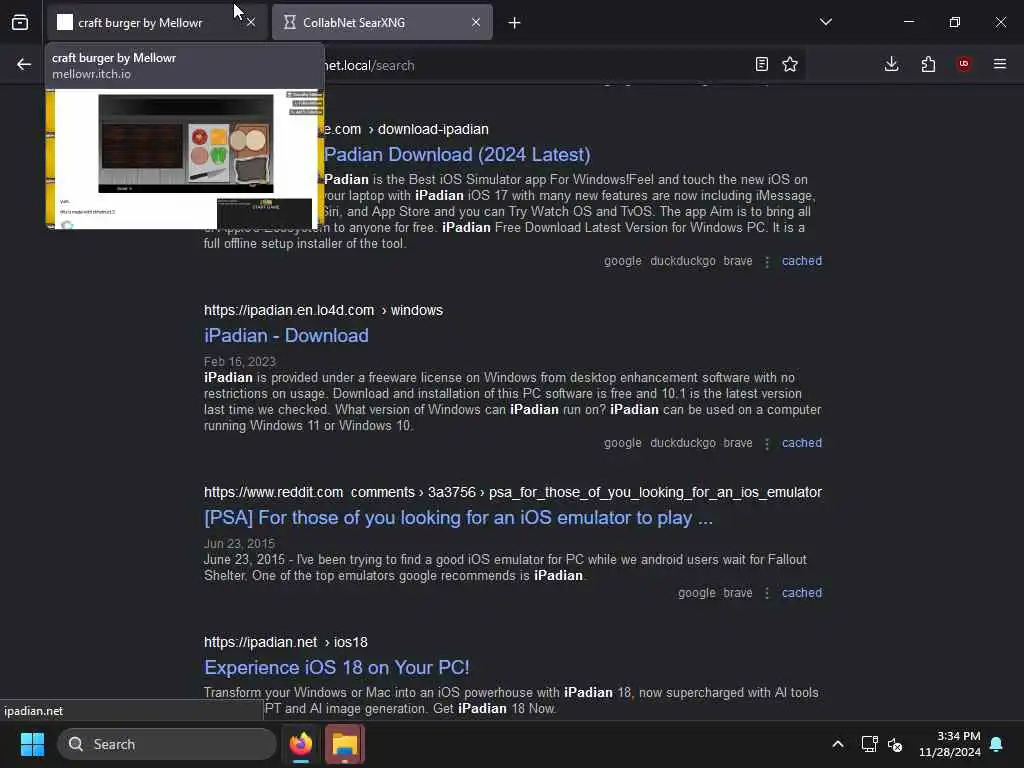This screenshot has height=768, width=1024.
Task: Open options dots for lo4d result
Action: [x=767, y=443]
